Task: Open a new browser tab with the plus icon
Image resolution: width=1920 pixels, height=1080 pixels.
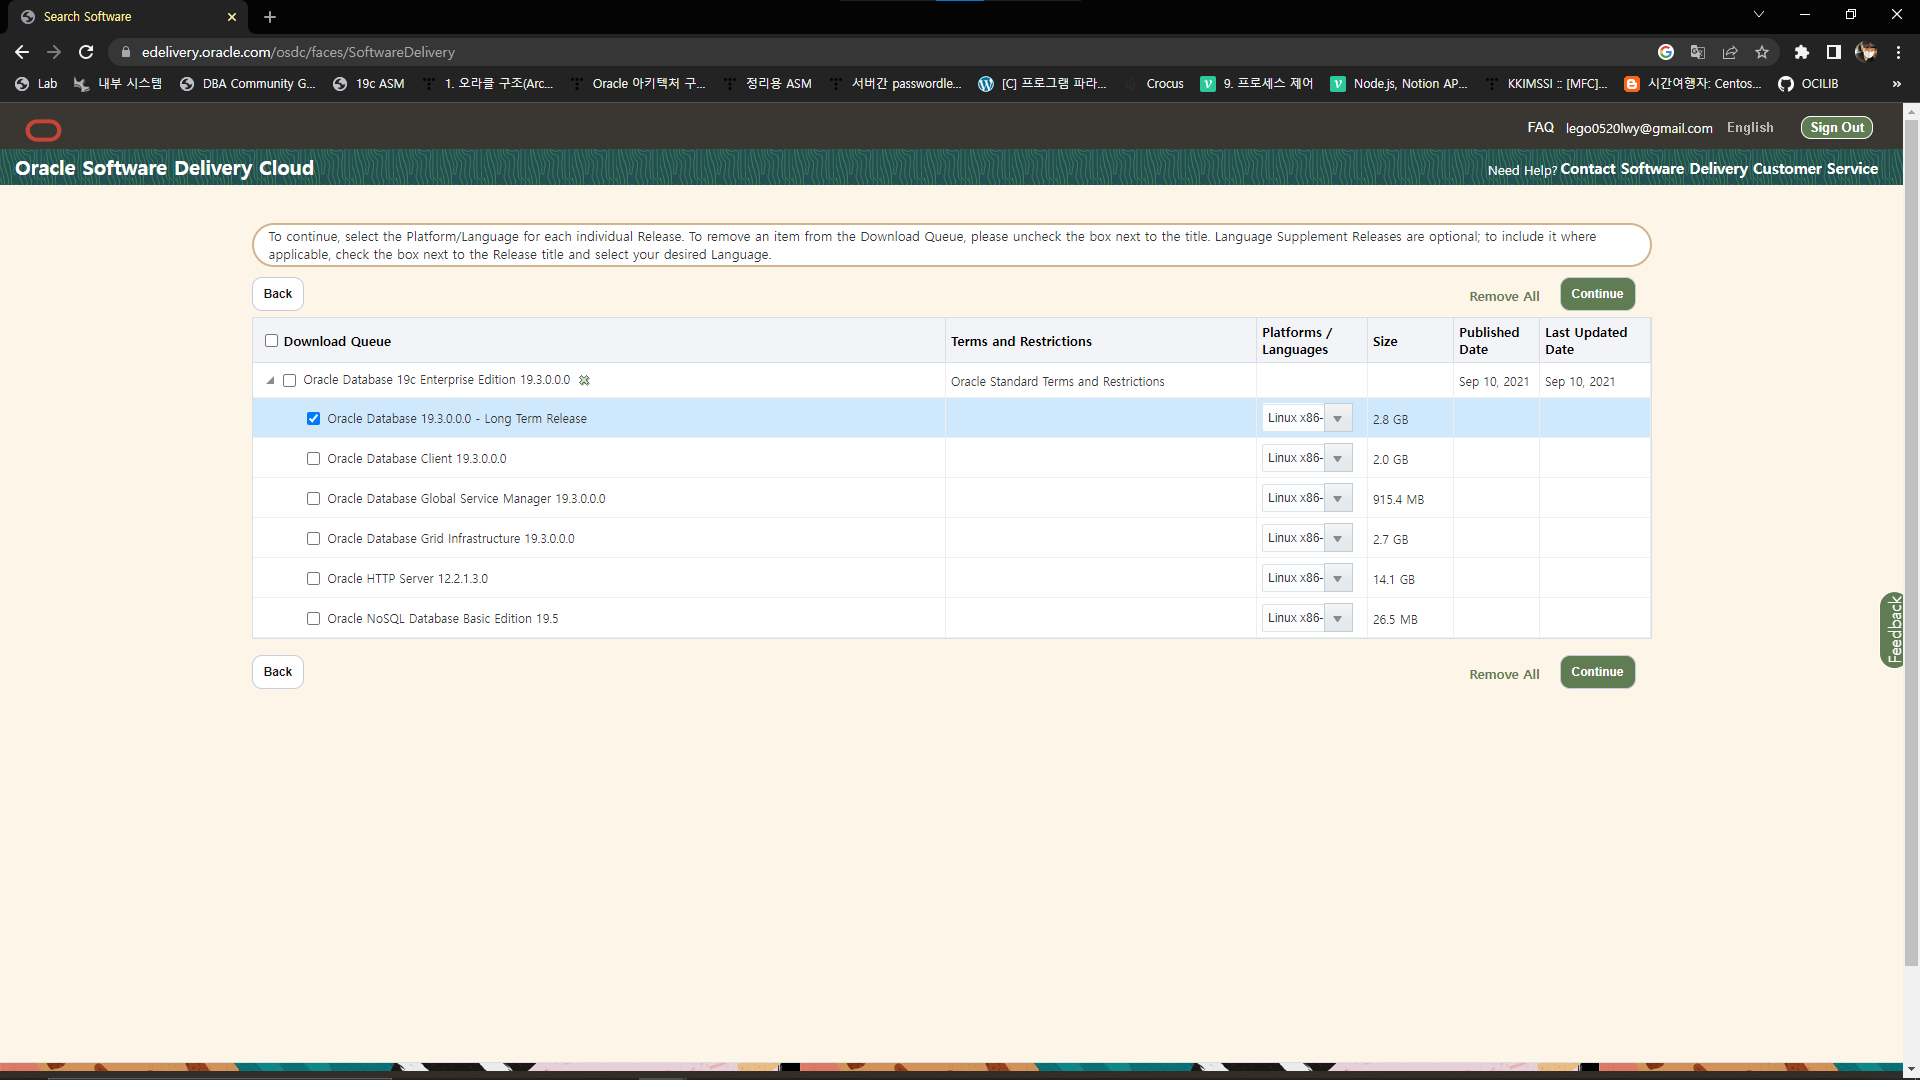Action: pos(270,17)
